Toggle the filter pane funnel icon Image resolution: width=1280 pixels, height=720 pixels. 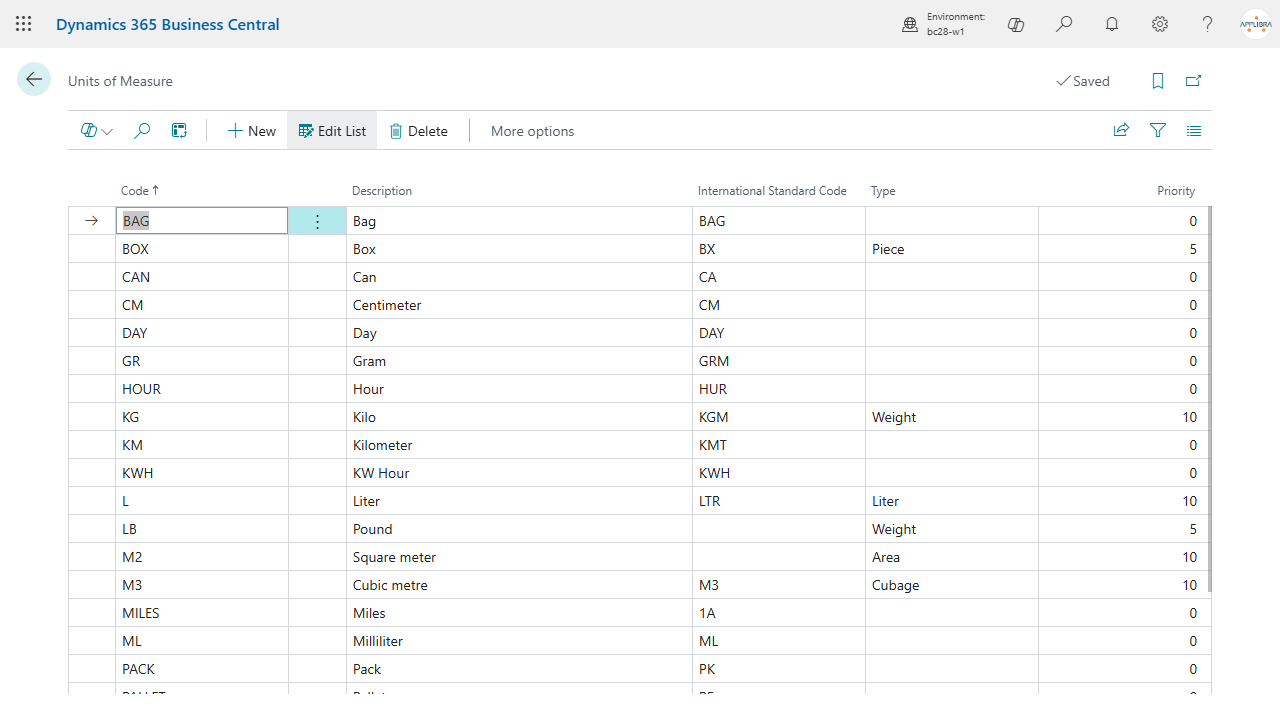(1158, 130)
